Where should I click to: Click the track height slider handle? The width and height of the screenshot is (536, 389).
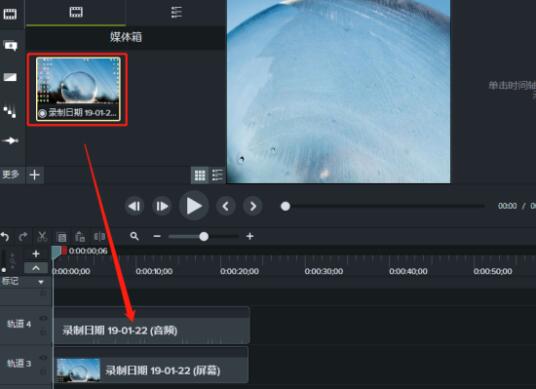(4, 270)
